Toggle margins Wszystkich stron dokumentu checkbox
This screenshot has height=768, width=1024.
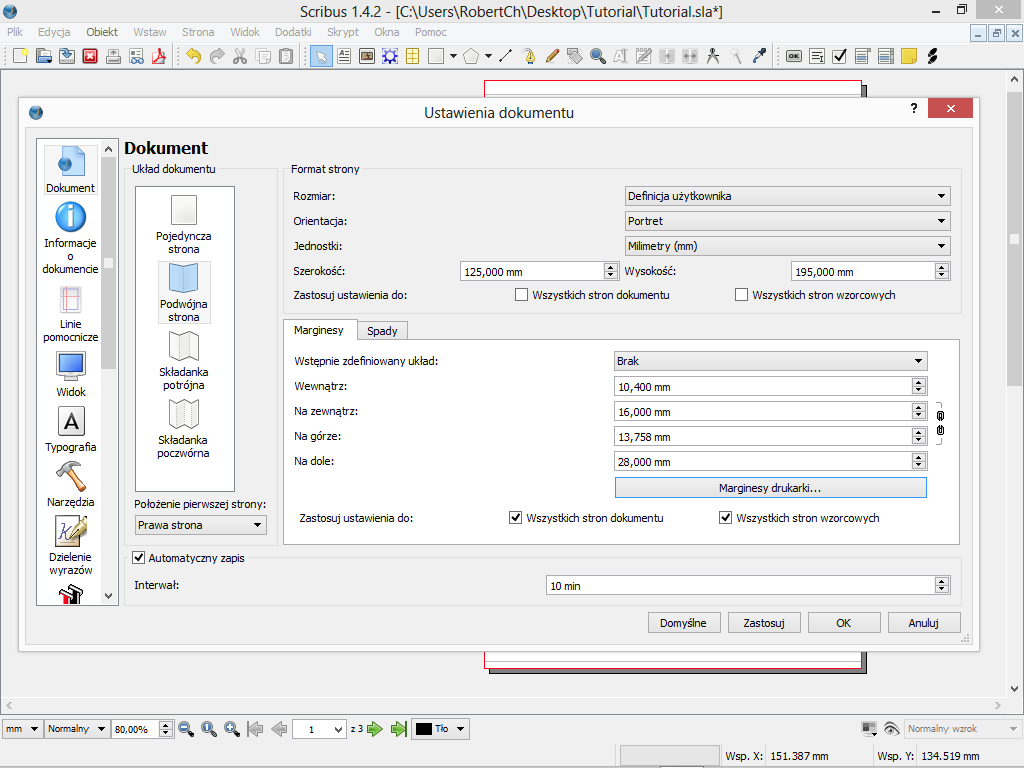coord(516,518)
